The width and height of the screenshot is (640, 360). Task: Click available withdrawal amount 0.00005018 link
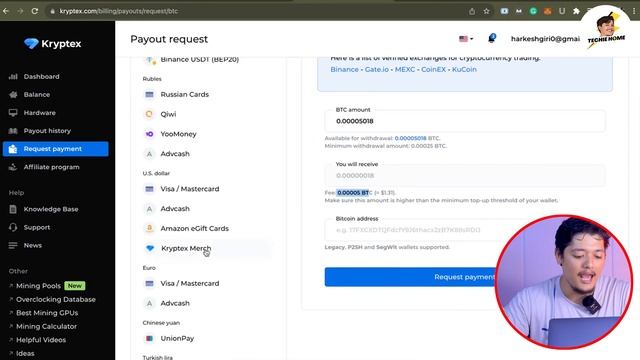point(410,138)
